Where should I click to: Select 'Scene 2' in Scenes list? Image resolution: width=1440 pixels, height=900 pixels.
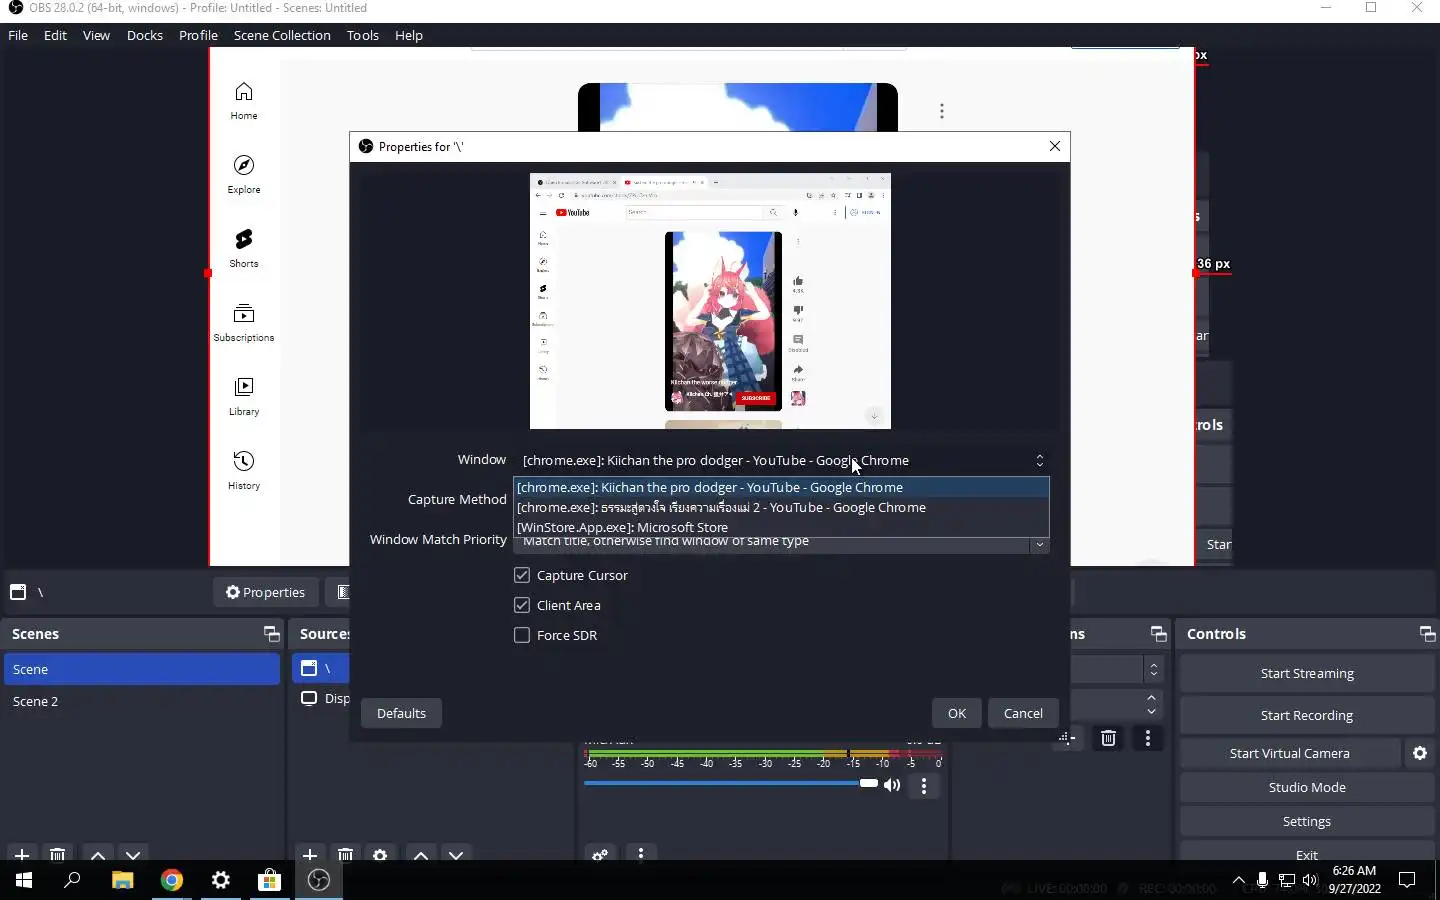click(142, 701)
